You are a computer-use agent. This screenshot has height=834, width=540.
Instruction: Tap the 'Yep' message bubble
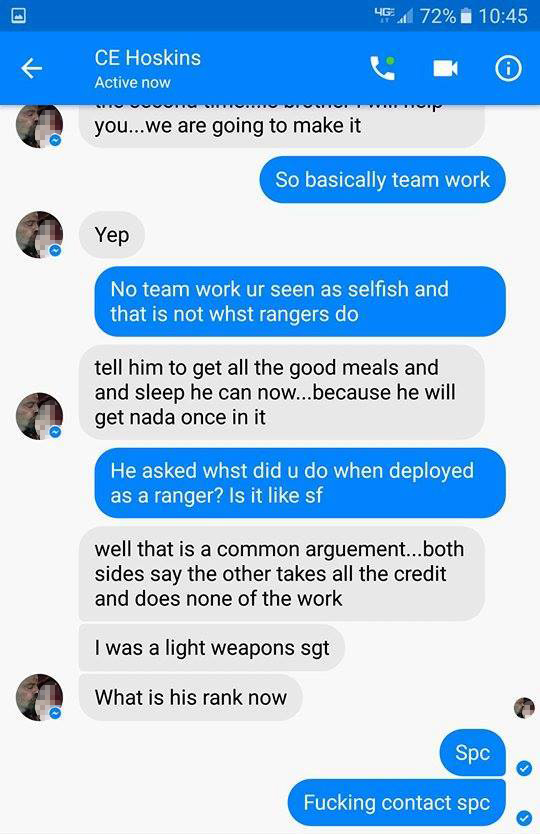112,235
